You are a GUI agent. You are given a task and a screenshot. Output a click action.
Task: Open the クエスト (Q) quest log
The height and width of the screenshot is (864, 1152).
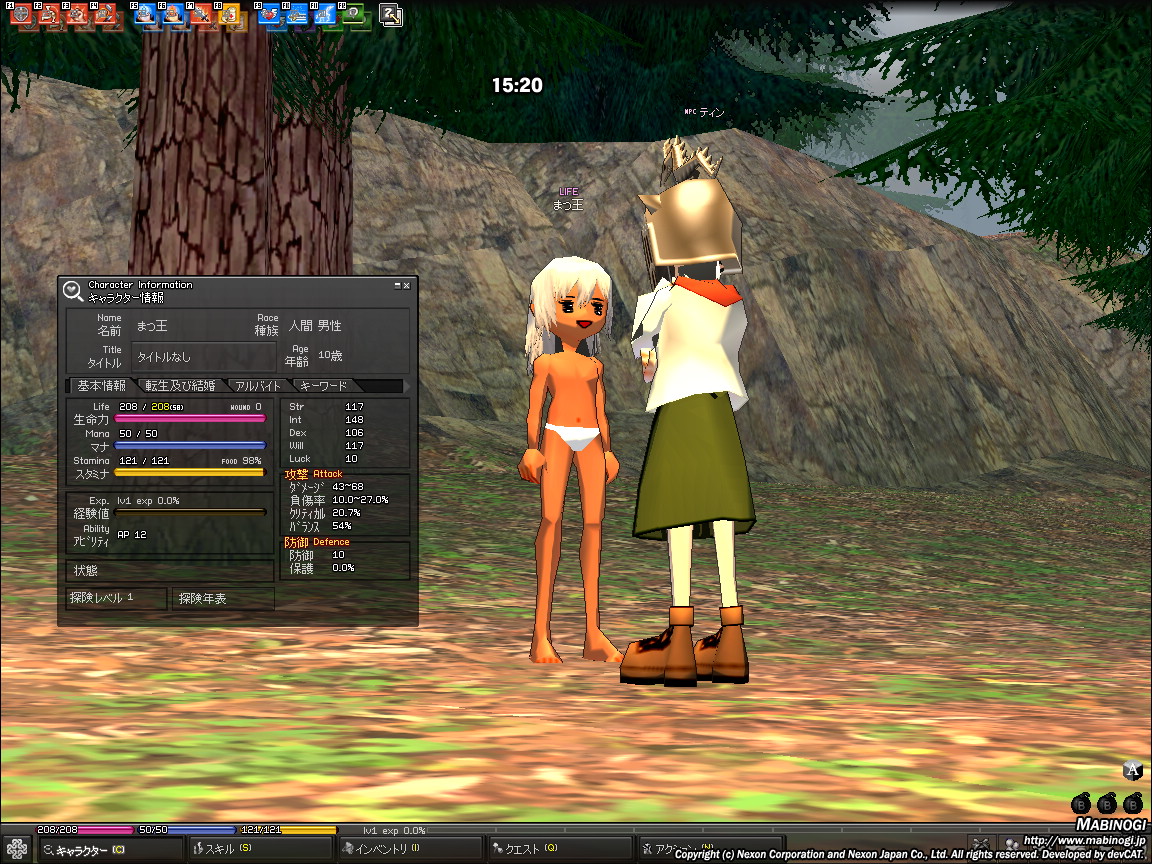point(560,849)
